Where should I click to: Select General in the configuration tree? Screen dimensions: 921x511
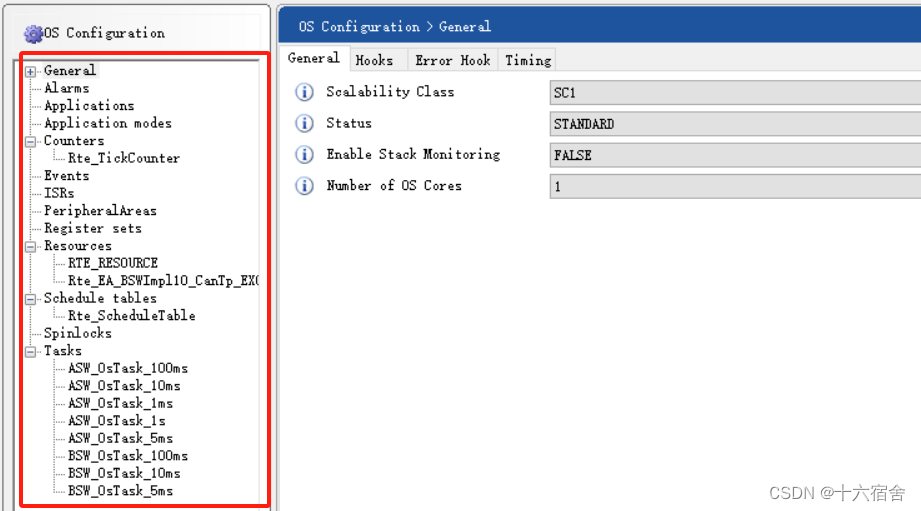(x=70, y=70)
